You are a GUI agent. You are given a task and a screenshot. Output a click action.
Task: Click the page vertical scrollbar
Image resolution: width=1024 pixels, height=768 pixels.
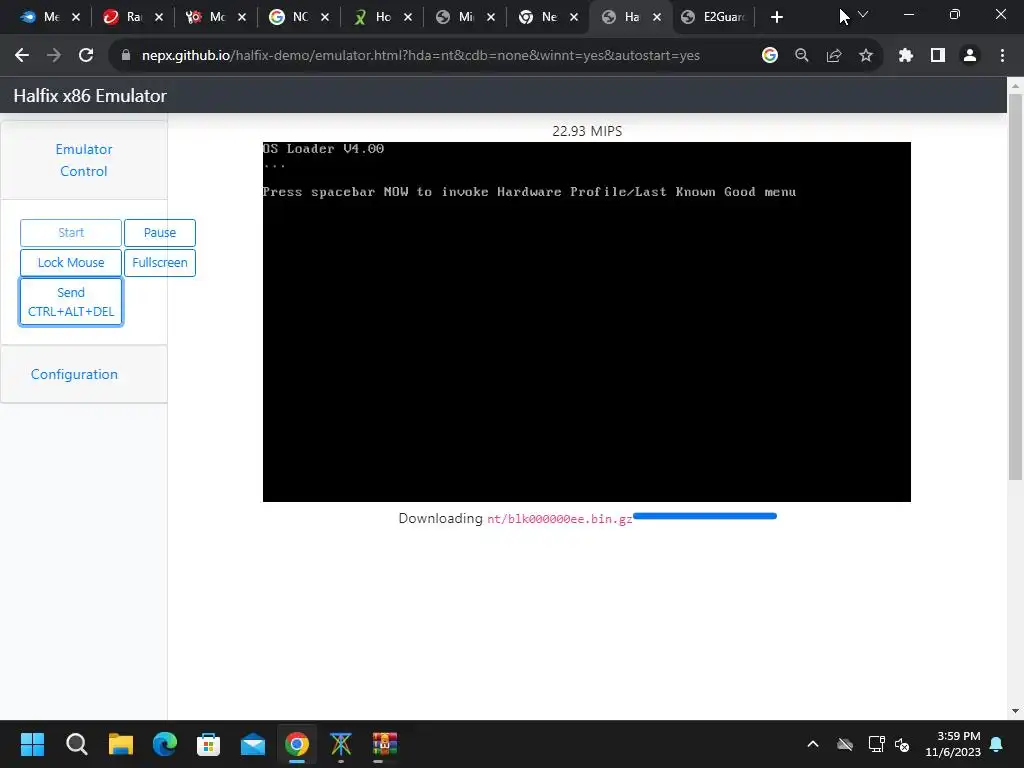pyautogui.click(x=1015, y=287)
